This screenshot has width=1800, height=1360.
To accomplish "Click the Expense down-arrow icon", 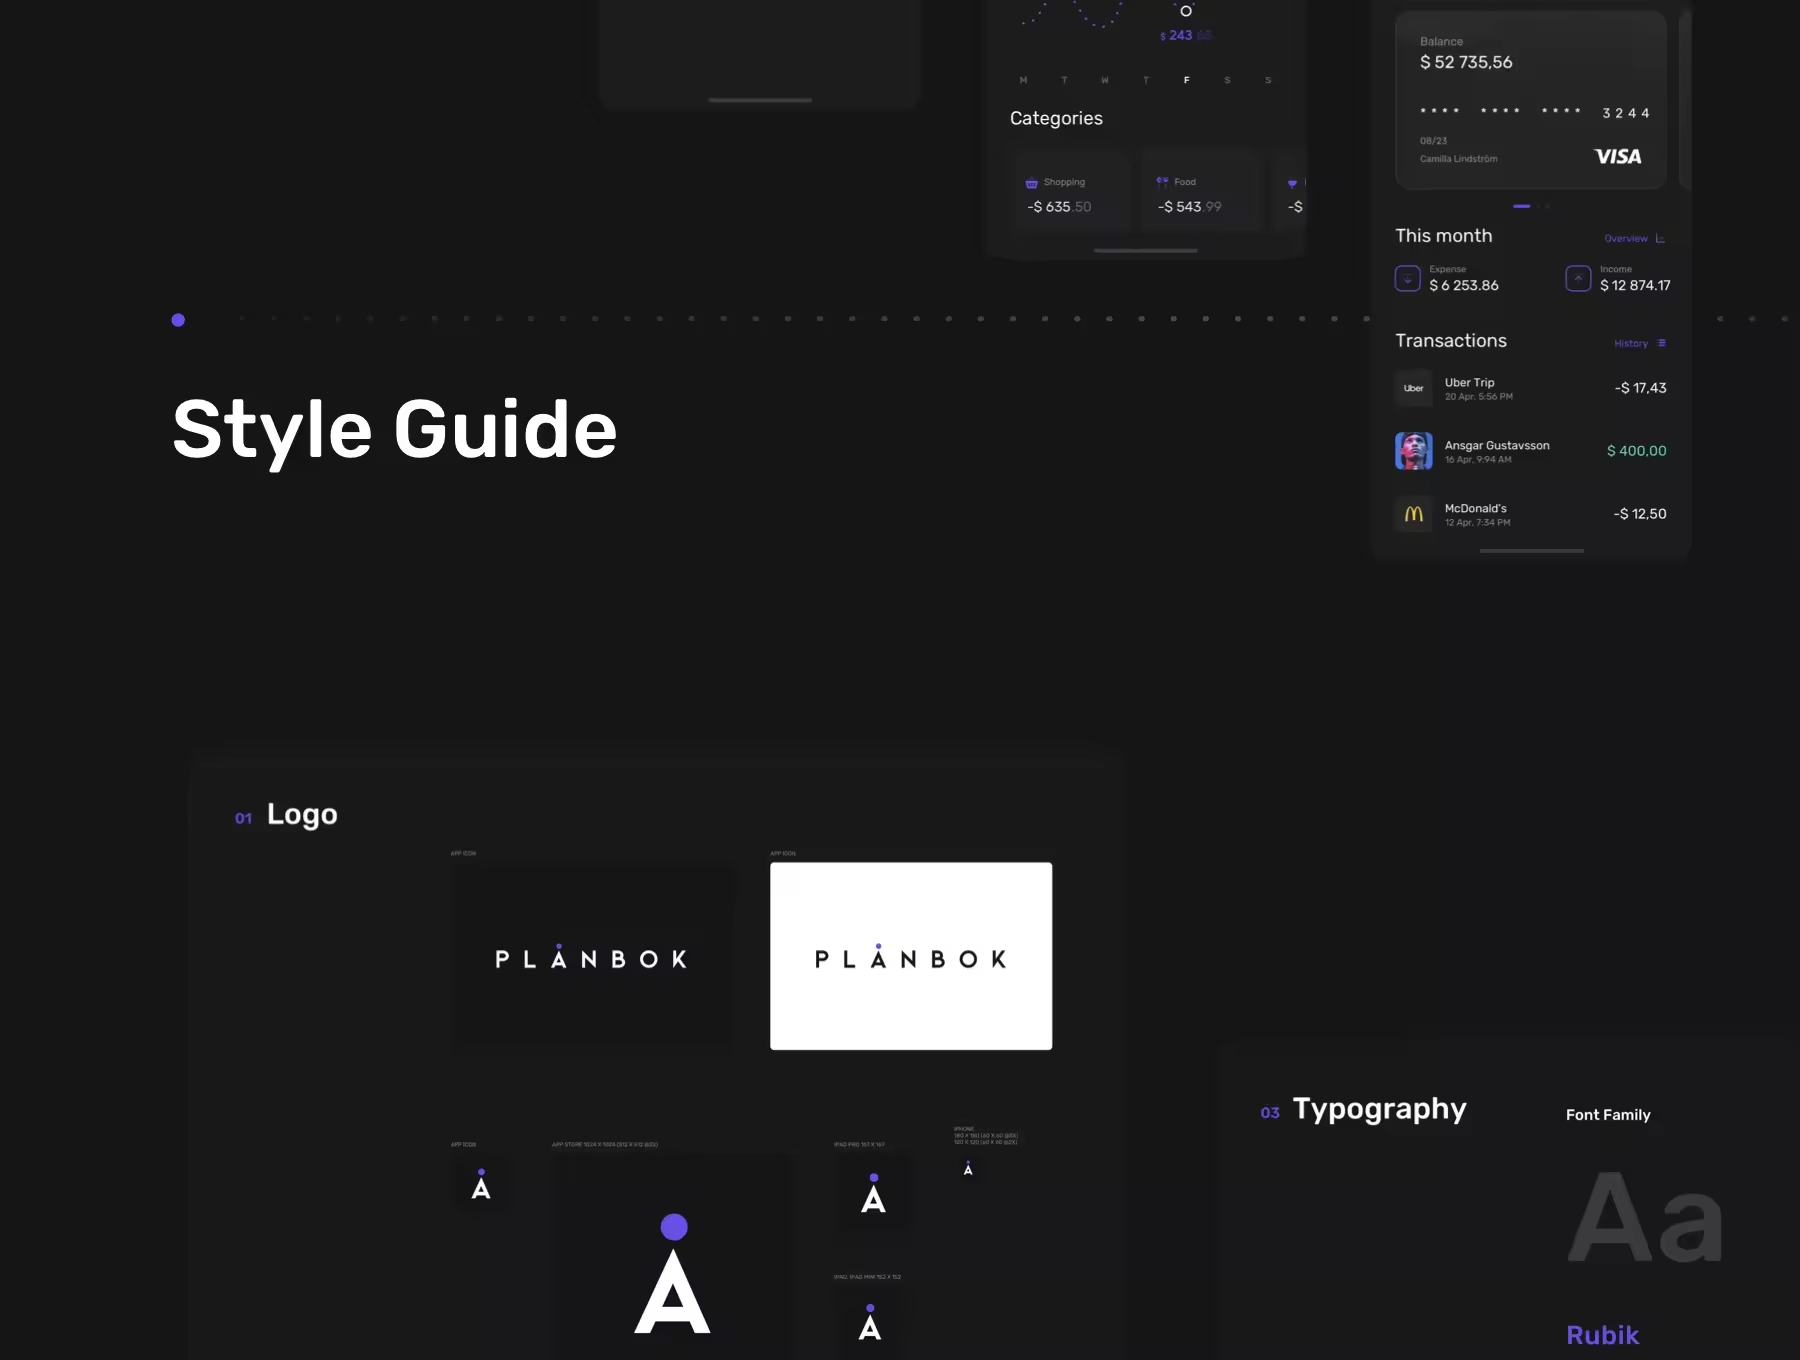I will 1407,279.
